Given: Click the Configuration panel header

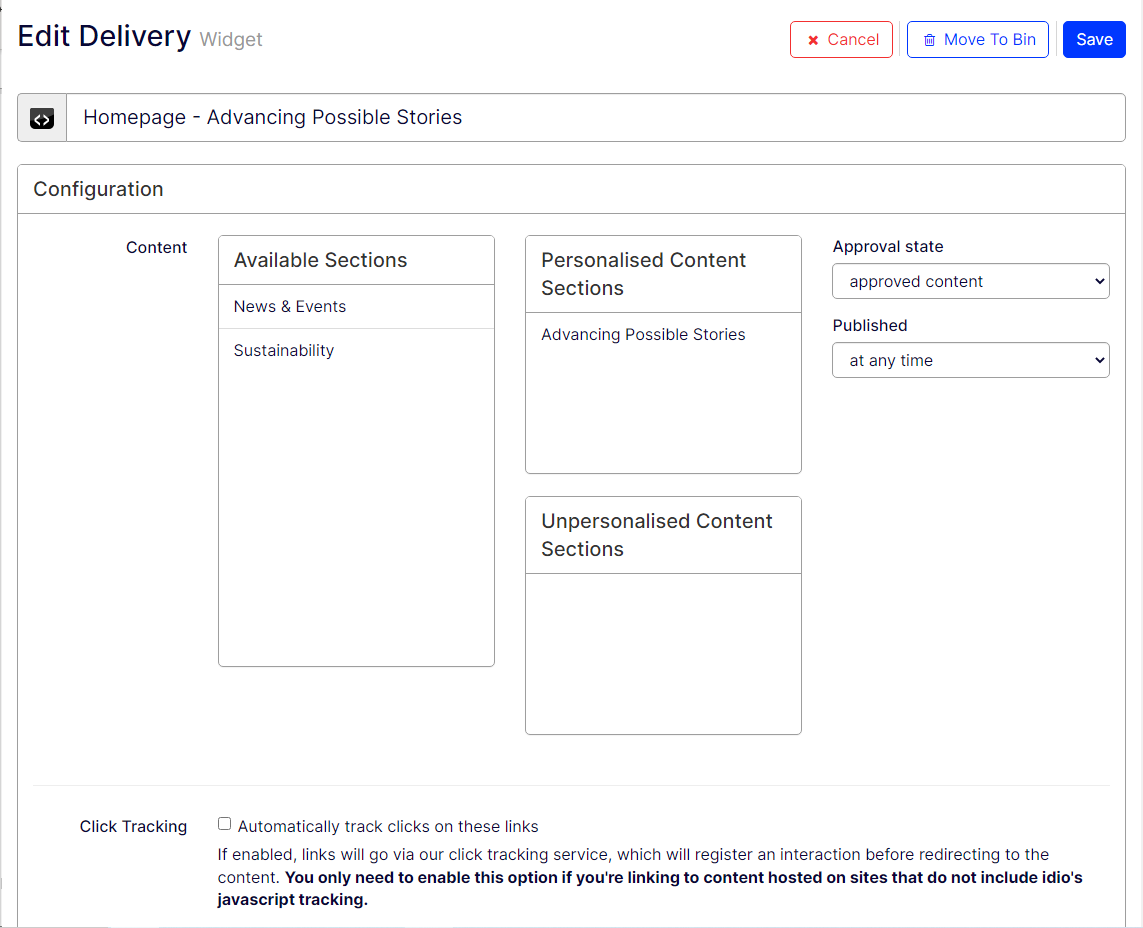Looking at the screenshot, I should pyautogui.click(x=98, y=189).
